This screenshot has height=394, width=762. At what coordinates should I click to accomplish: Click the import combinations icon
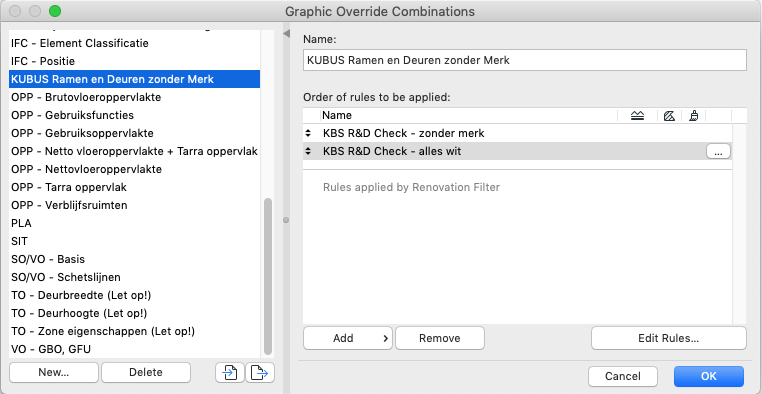229,373
